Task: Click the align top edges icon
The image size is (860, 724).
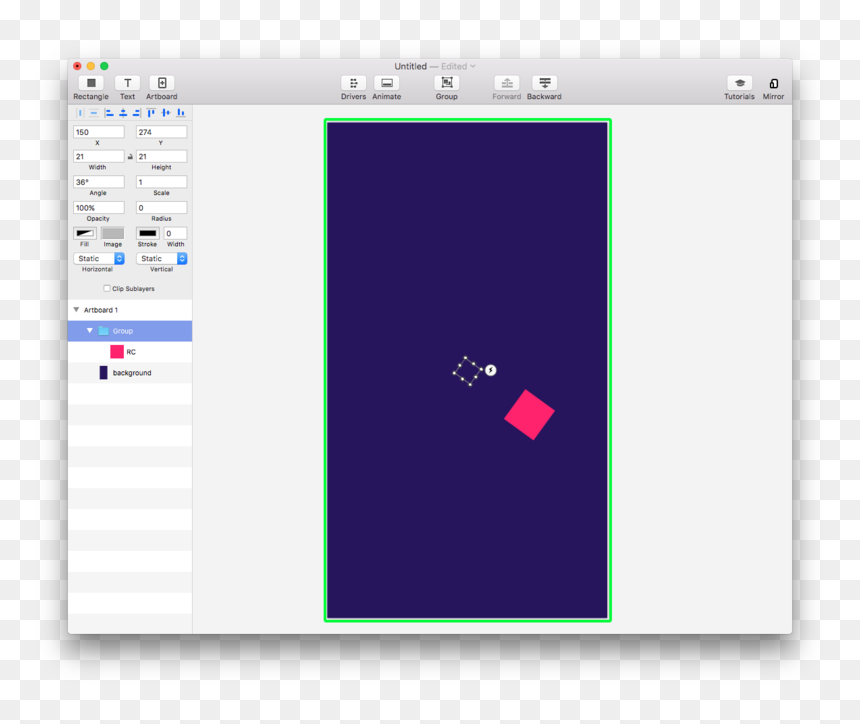Action: pyautogui.click(x=151, y=112)
